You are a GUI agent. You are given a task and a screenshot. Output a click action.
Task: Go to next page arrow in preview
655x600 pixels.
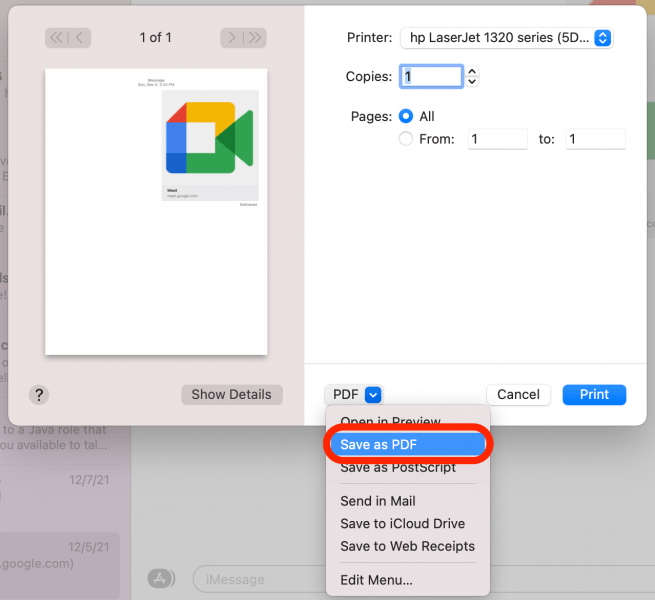pyautogui.click(x=232, y=38)
